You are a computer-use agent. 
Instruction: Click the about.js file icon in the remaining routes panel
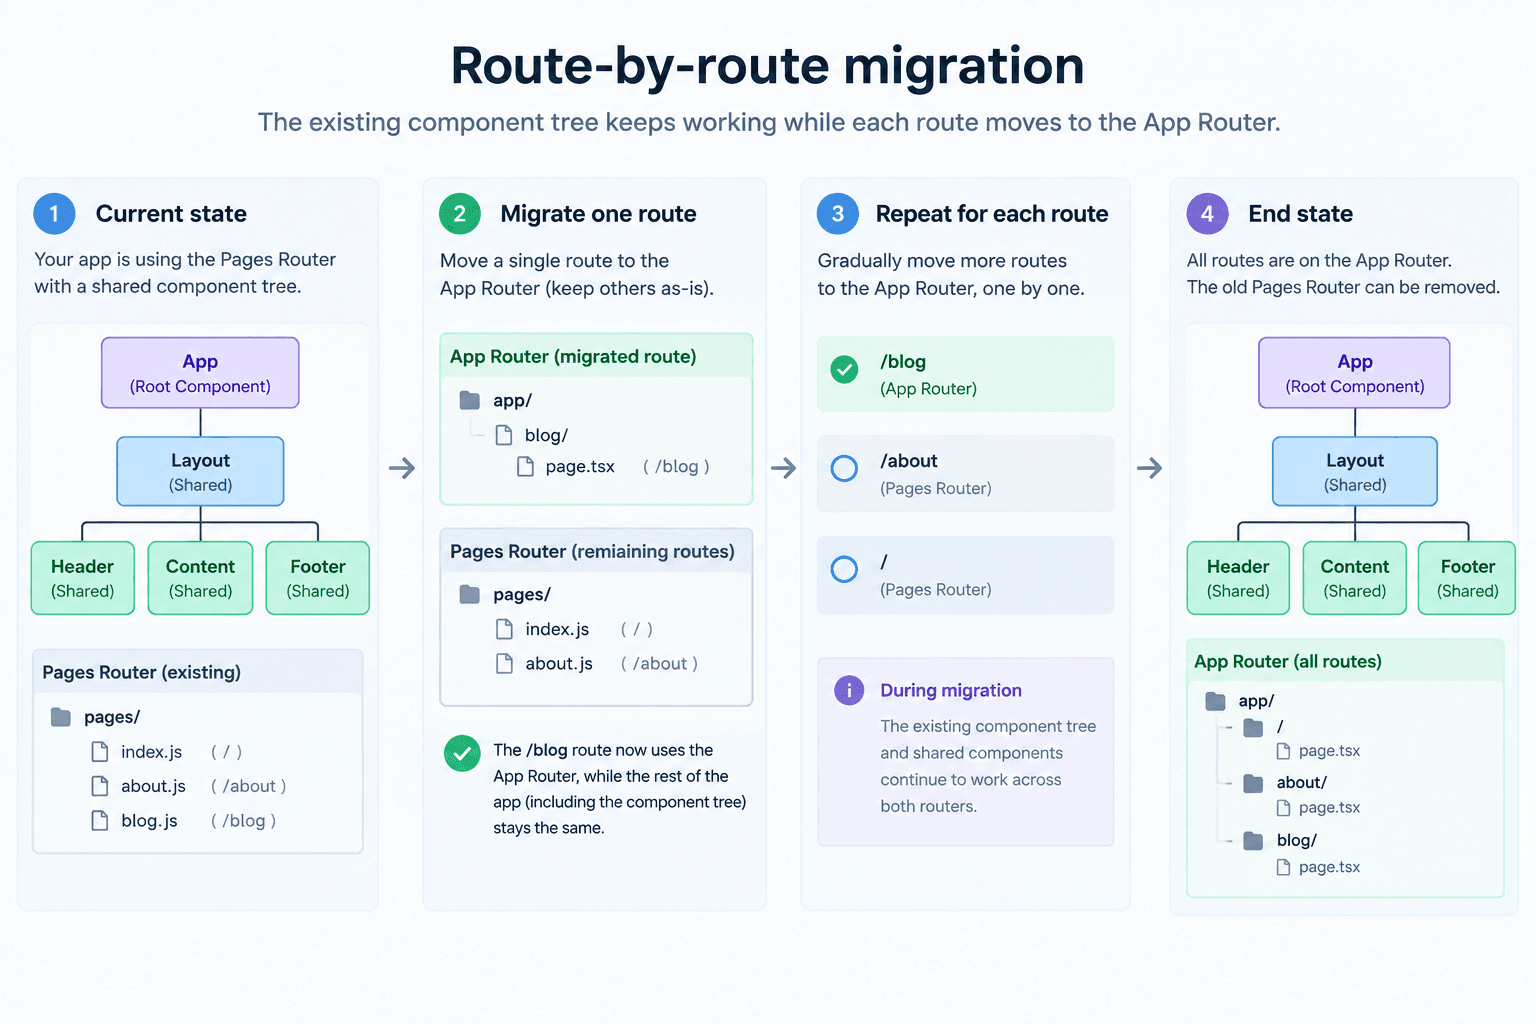coord(505,663)
